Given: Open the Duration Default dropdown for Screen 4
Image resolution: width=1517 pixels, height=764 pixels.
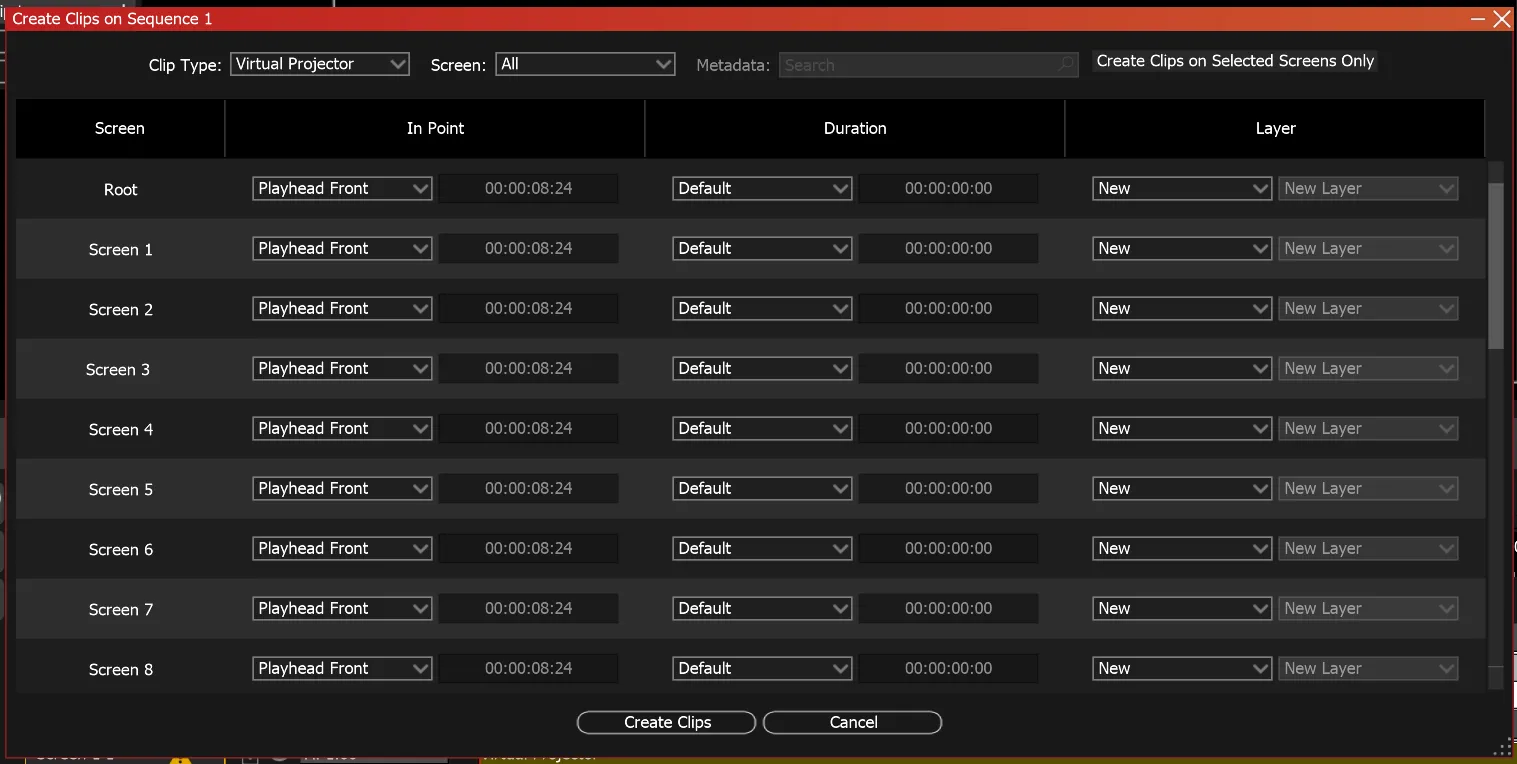Looking at the screenshot, I should click(762, 428).
